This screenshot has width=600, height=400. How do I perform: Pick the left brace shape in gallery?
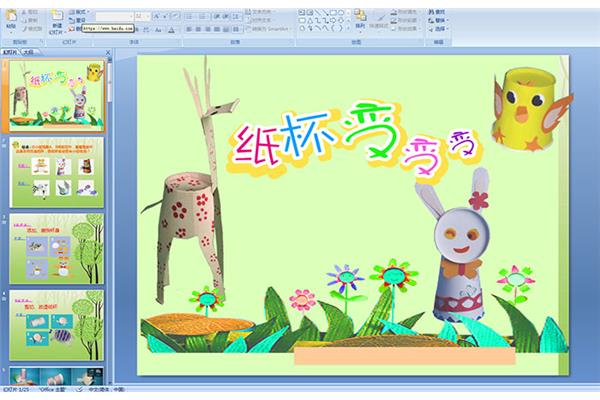(x=333, y=28)
